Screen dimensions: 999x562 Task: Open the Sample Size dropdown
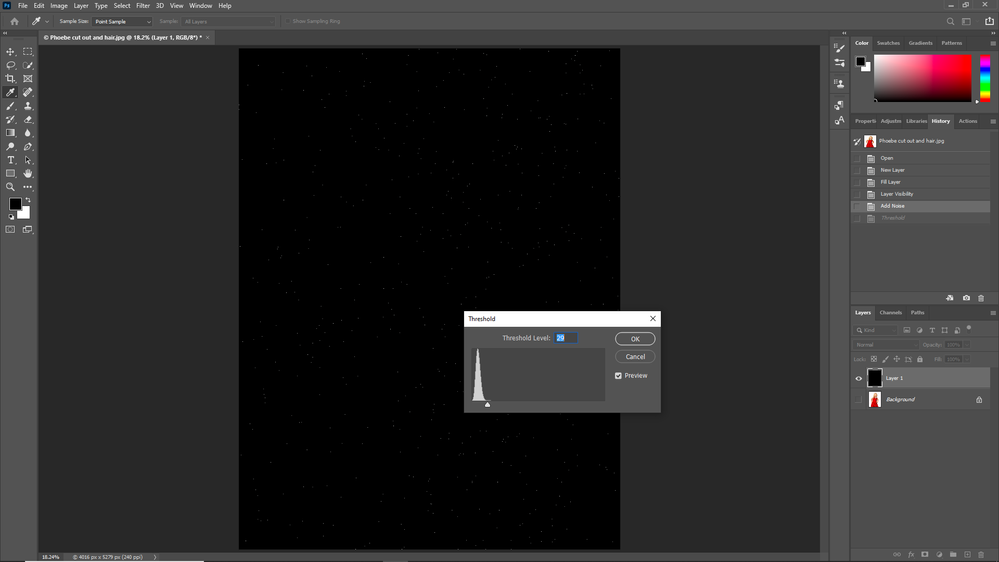click(122, 21)
